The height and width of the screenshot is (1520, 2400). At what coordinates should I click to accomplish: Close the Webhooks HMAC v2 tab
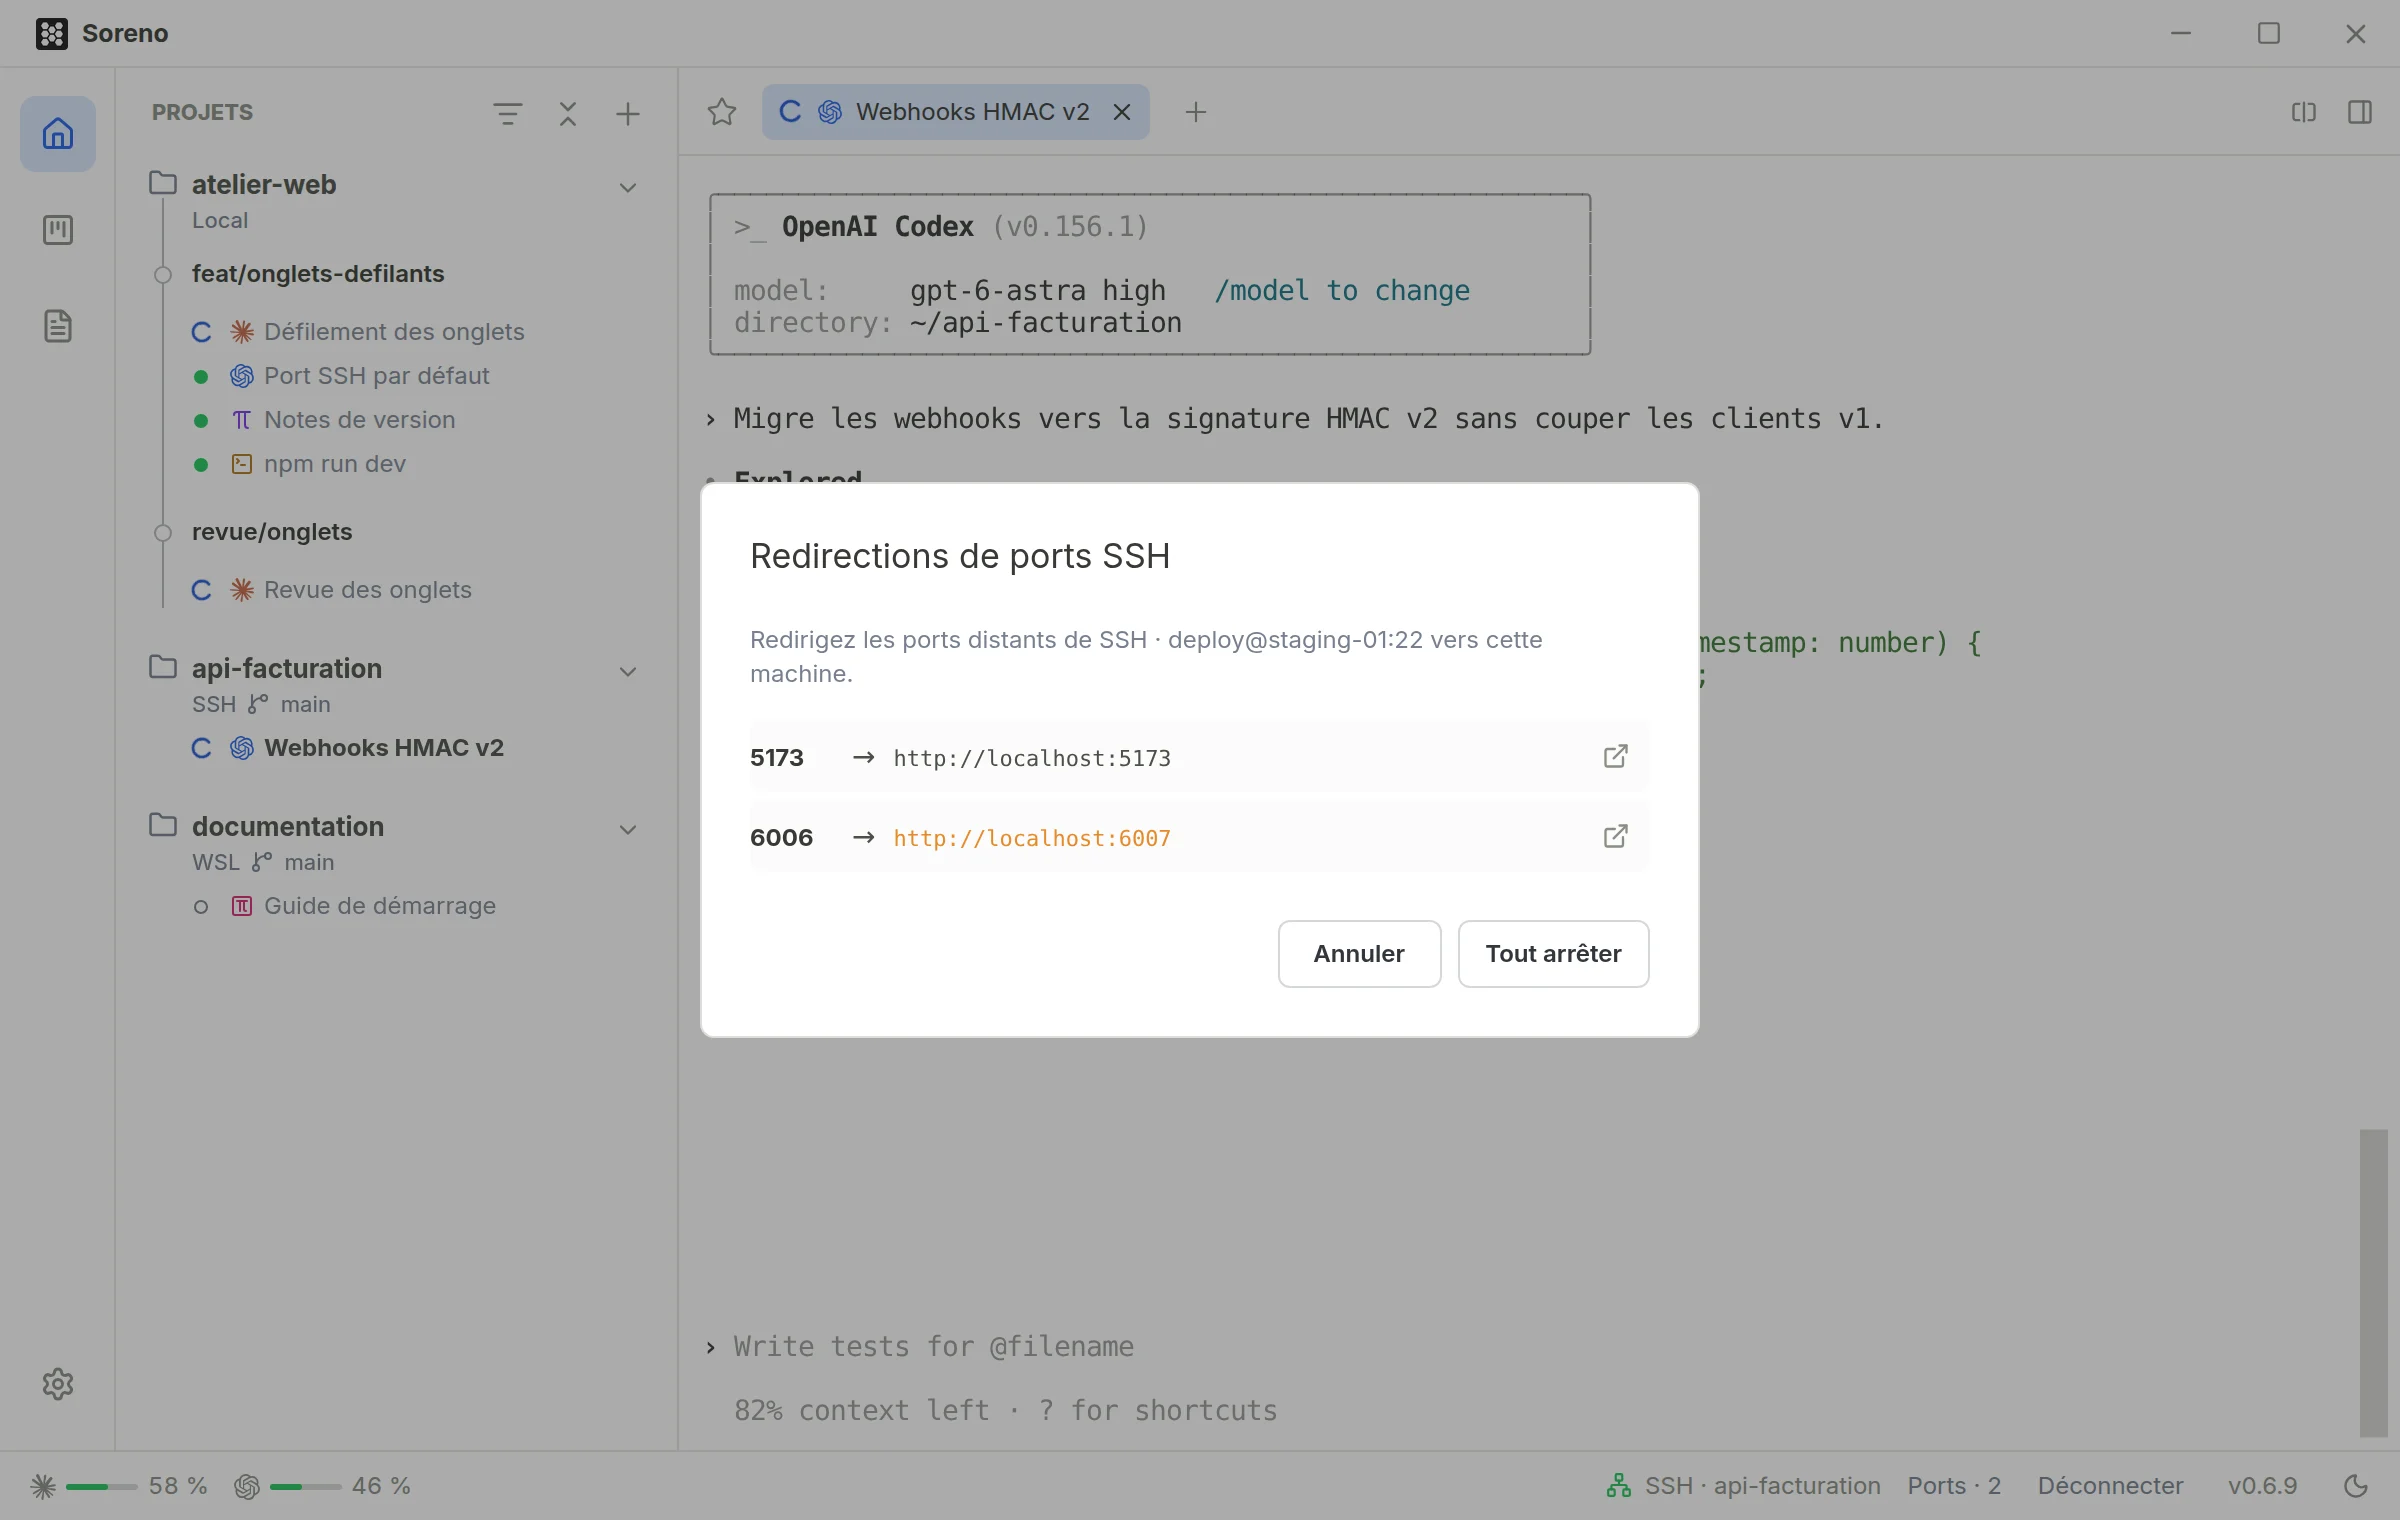(x=1123, y=112)
